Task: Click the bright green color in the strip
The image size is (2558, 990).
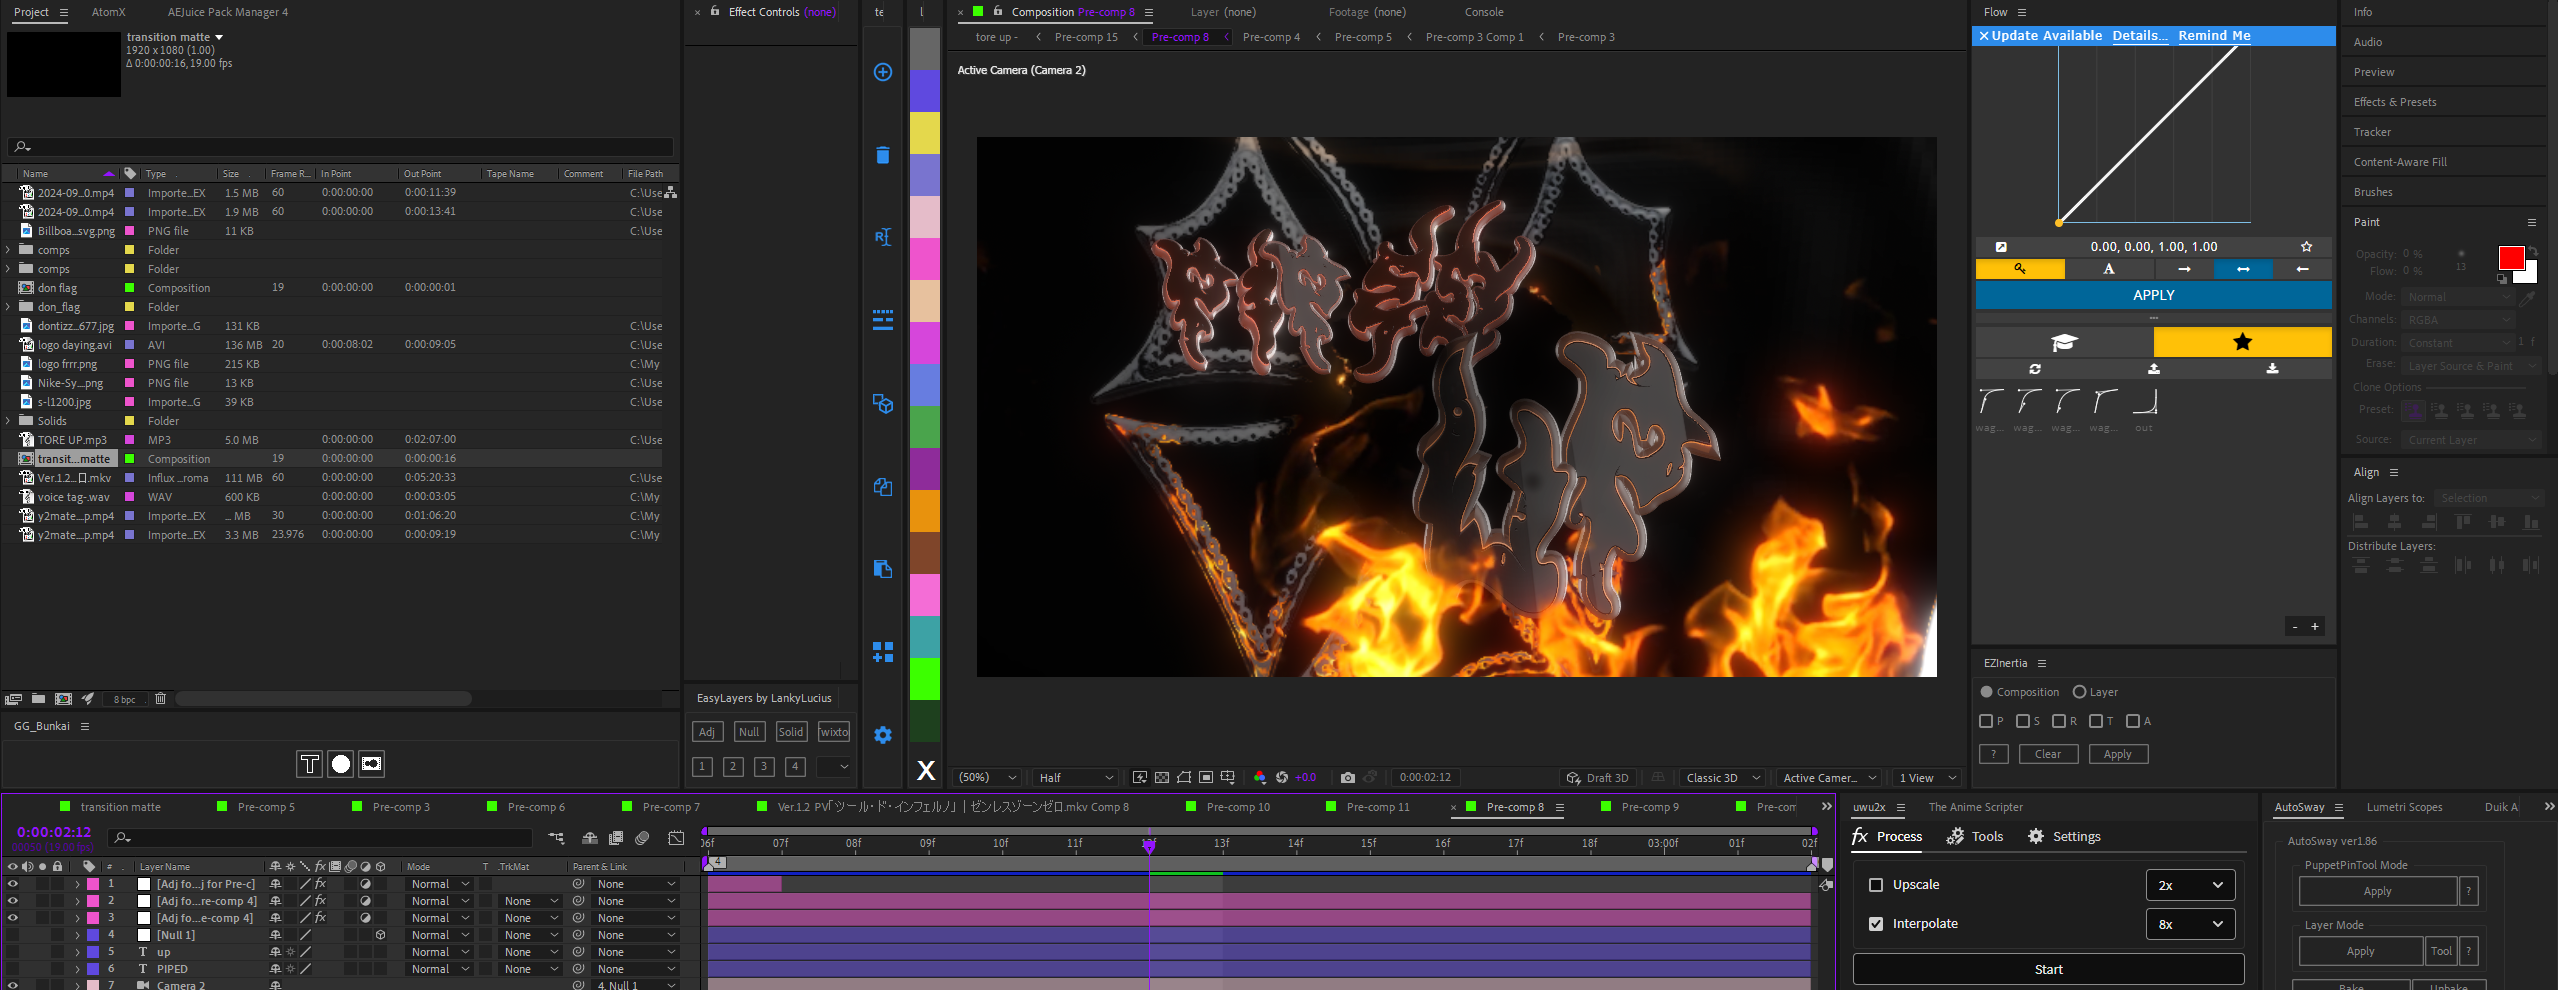Action: click(925, 679)
